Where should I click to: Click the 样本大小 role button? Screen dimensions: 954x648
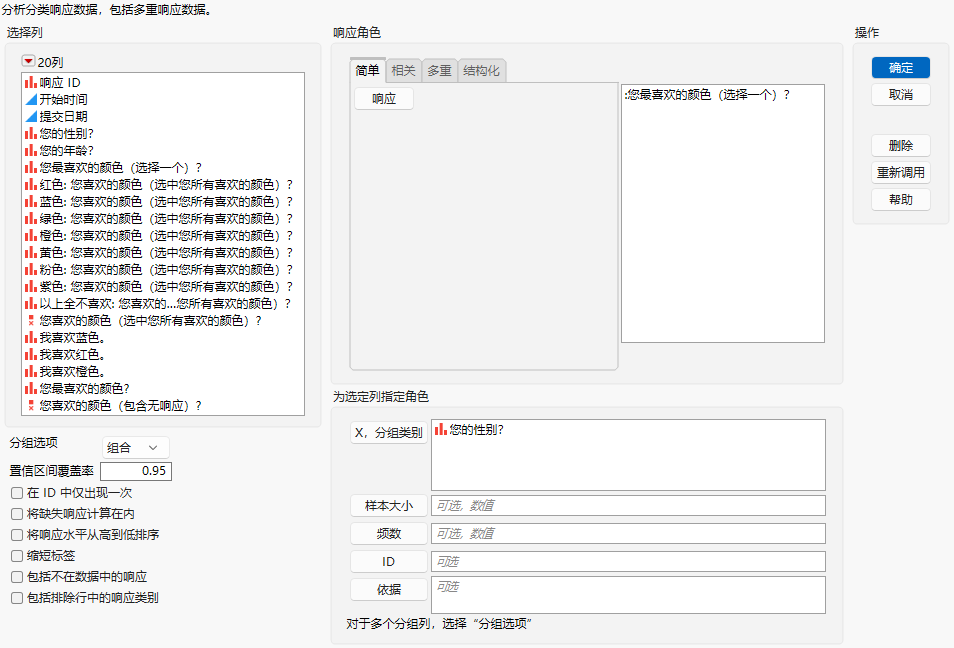pyautogui.click(x=389, y=506)
